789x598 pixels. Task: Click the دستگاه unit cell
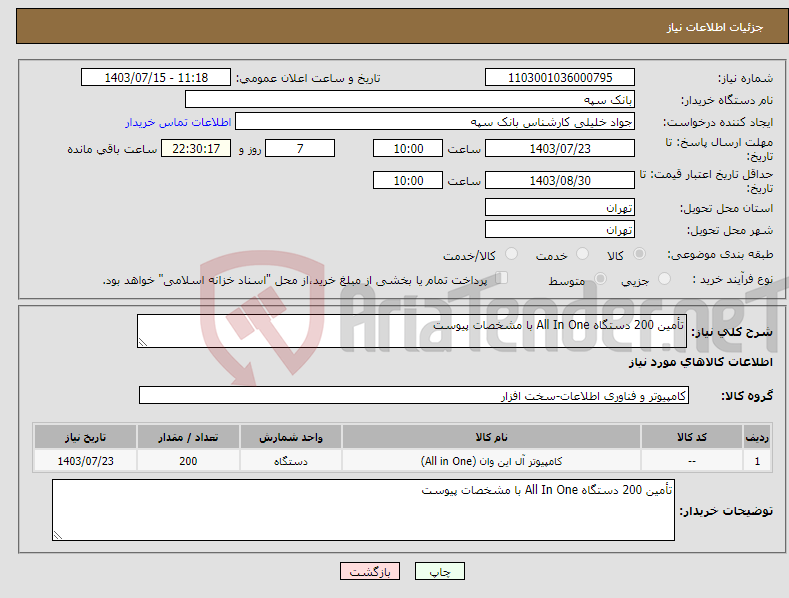pos(291,461)
